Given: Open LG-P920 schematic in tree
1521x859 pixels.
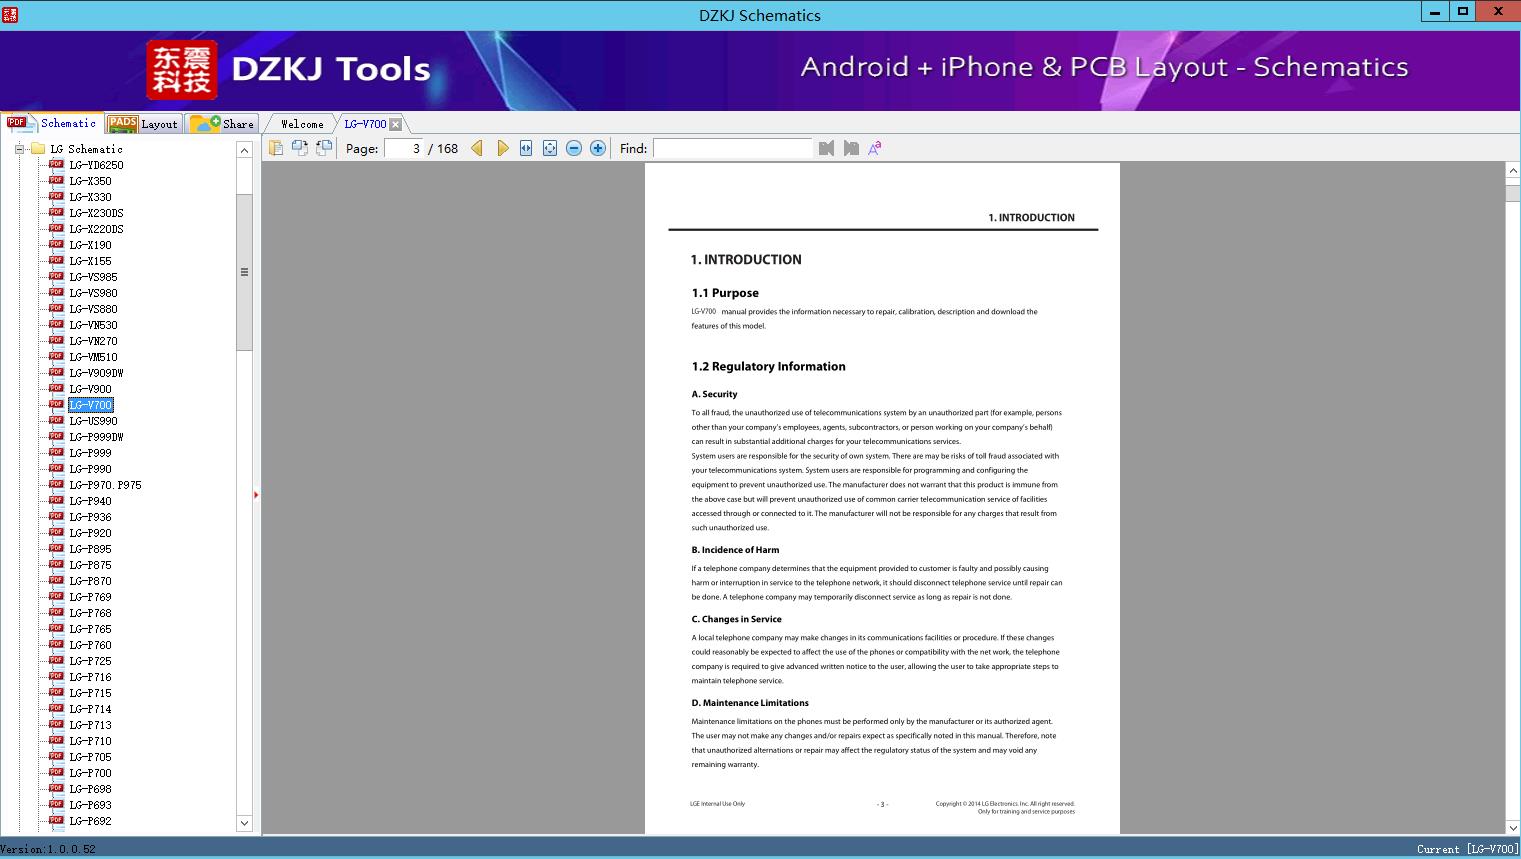Looking at the screenshot, I should coord(90,533).
